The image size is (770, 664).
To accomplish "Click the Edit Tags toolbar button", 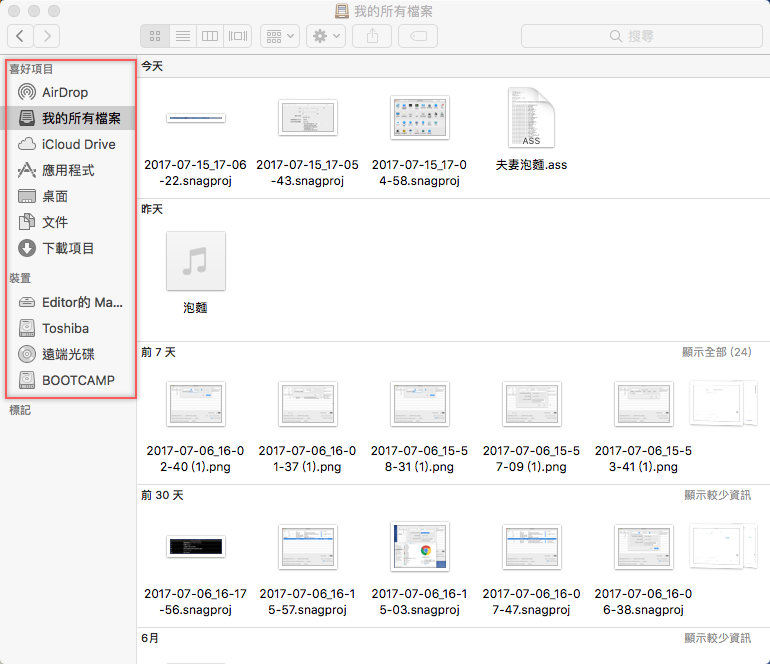I will point(418,36).
